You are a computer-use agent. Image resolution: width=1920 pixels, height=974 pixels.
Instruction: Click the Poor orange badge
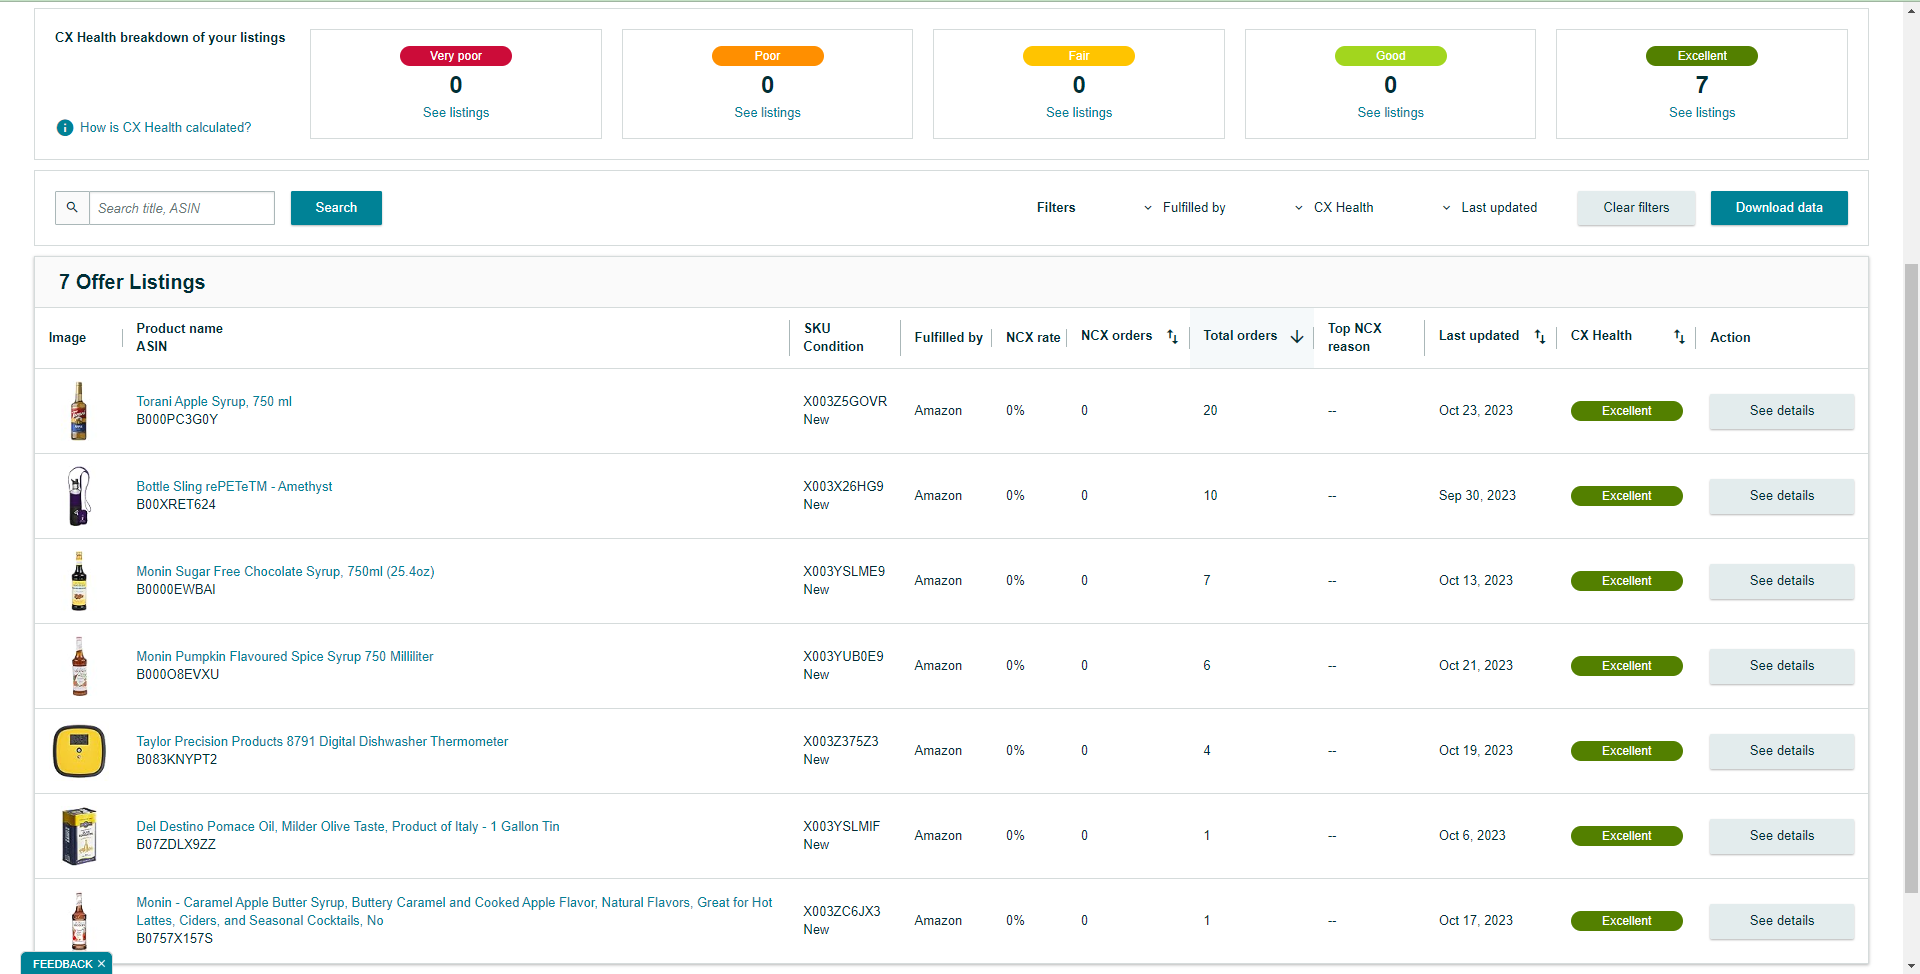(x=767, y=56)
